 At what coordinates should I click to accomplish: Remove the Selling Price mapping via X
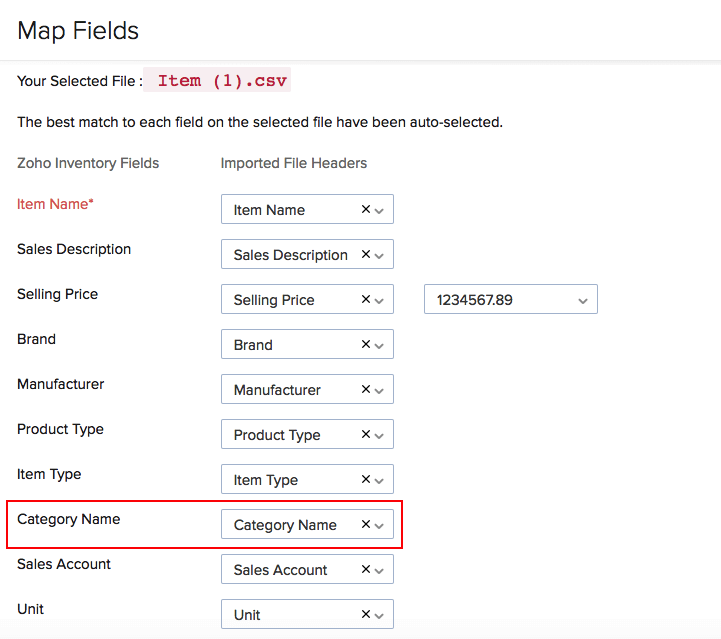pos(365,300)
